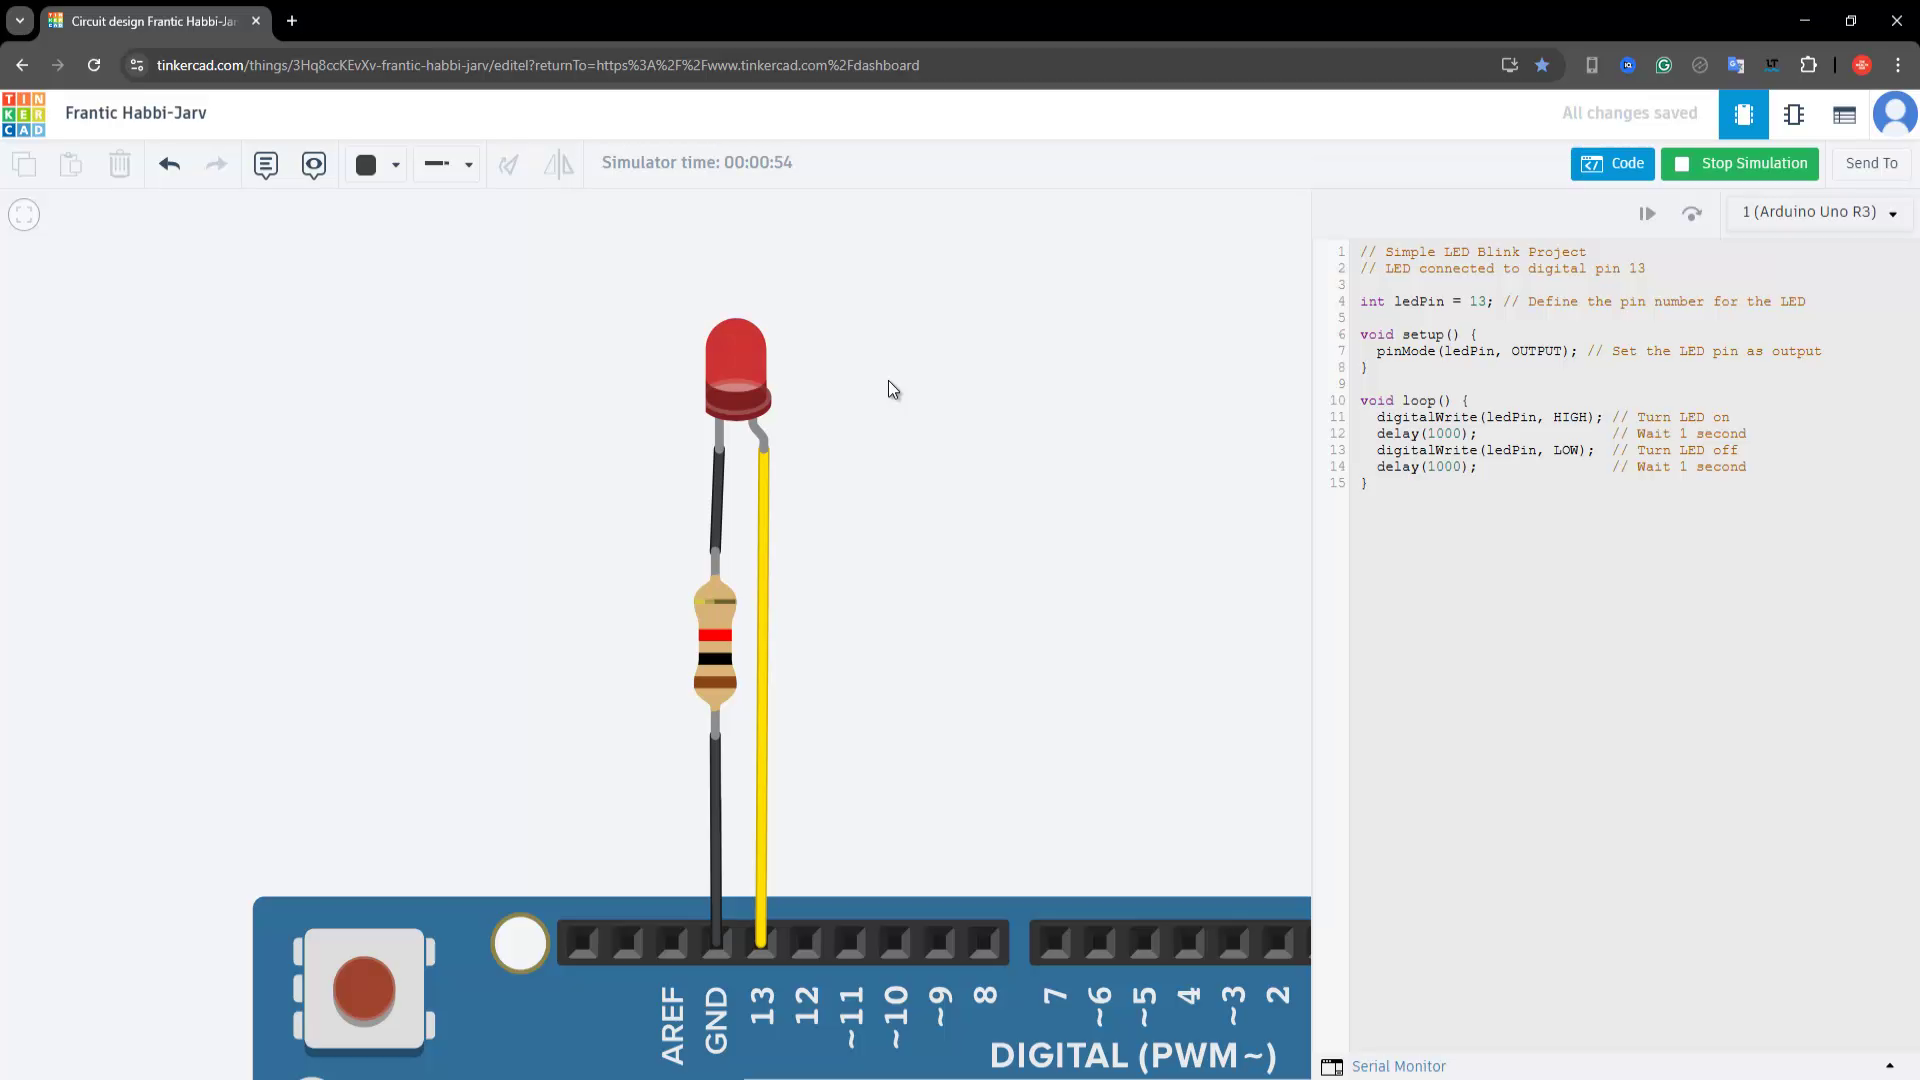Switch to schematic view icon
Image resolution: width=1920 pixels, height=1080 pixels.
1795,114
